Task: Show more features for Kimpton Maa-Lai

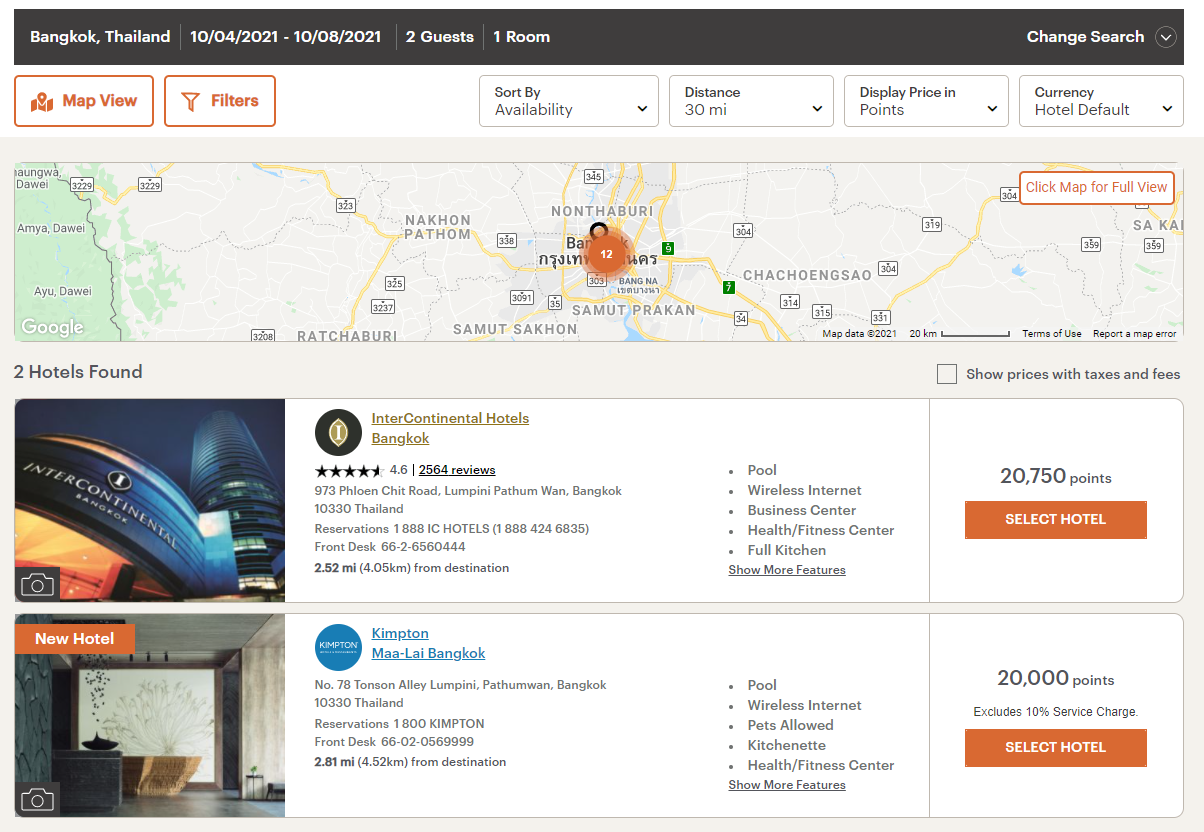Action: click(787, 785)
